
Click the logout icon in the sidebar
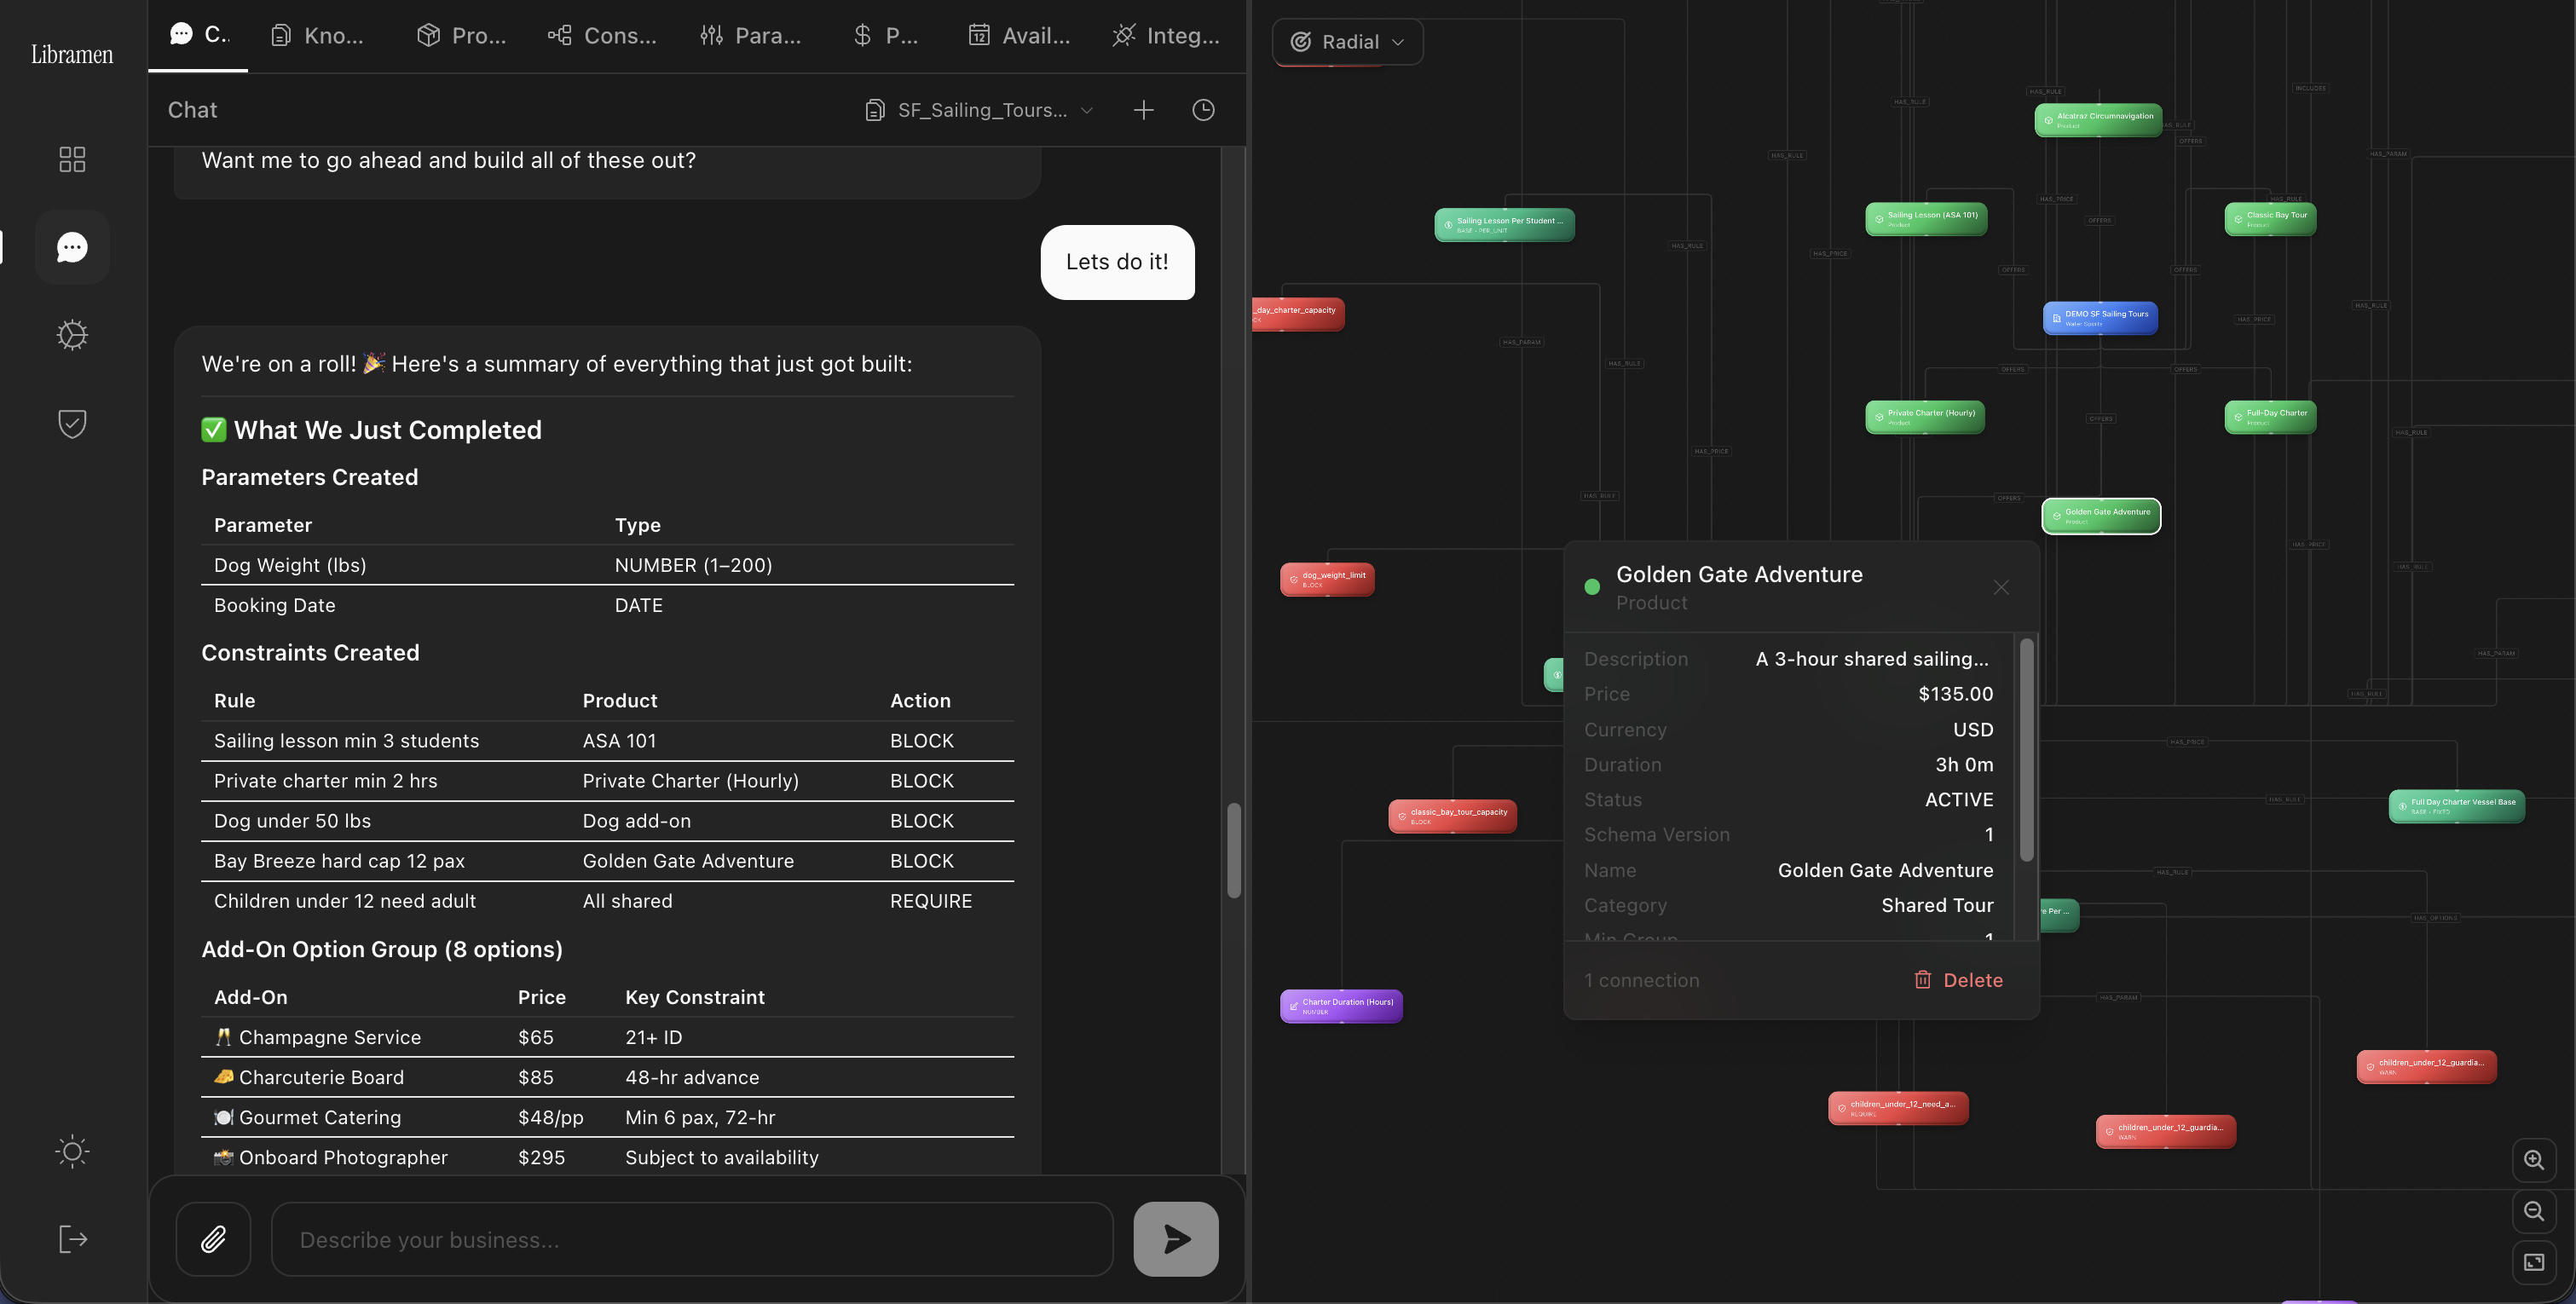tap(72, 1239)
